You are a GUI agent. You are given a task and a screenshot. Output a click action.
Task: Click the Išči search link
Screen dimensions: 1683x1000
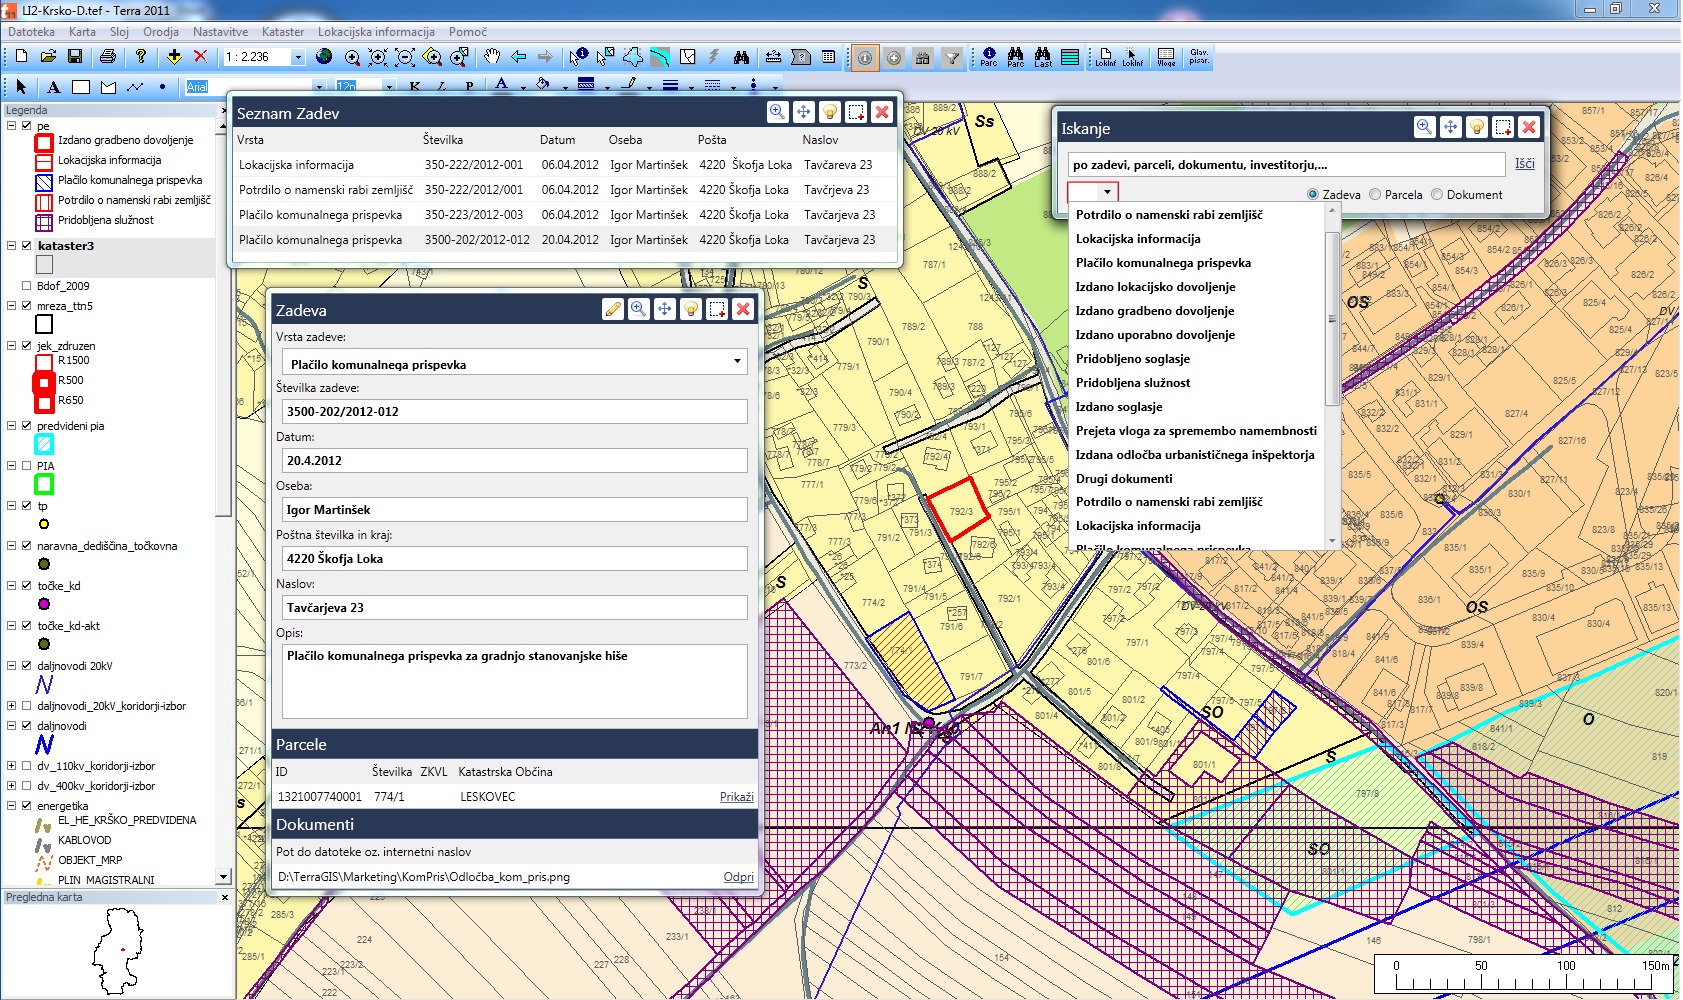(x=1524, y=164)
